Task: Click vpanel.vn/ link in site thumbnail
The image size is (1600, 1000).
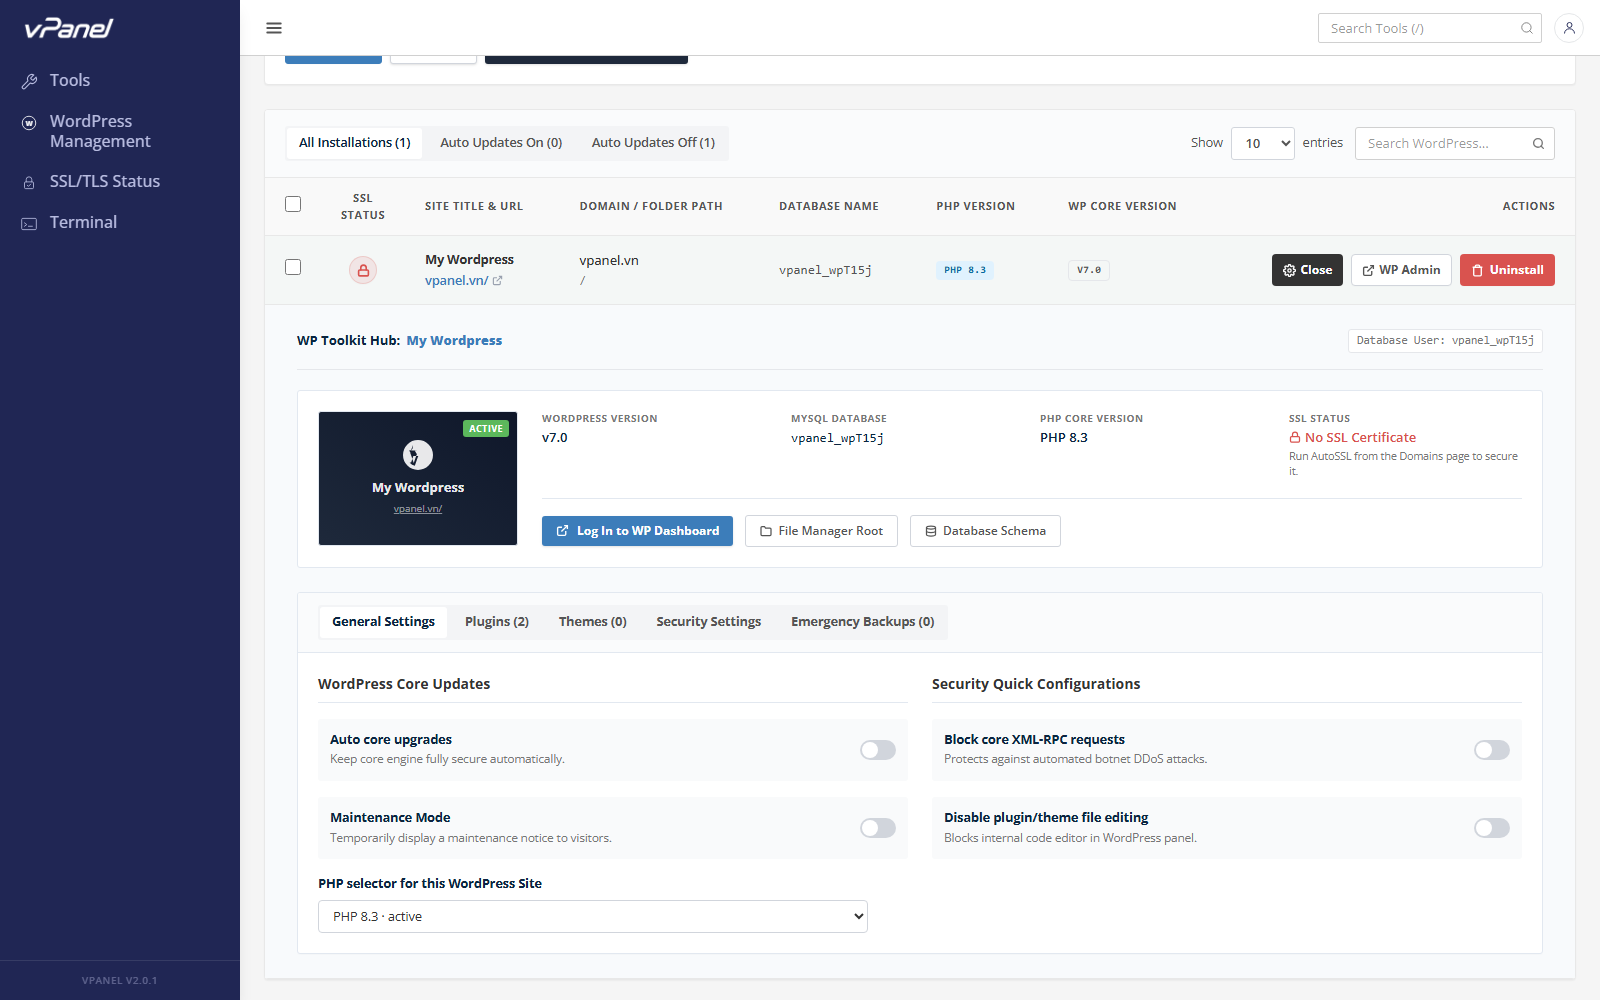Action: 418,509
